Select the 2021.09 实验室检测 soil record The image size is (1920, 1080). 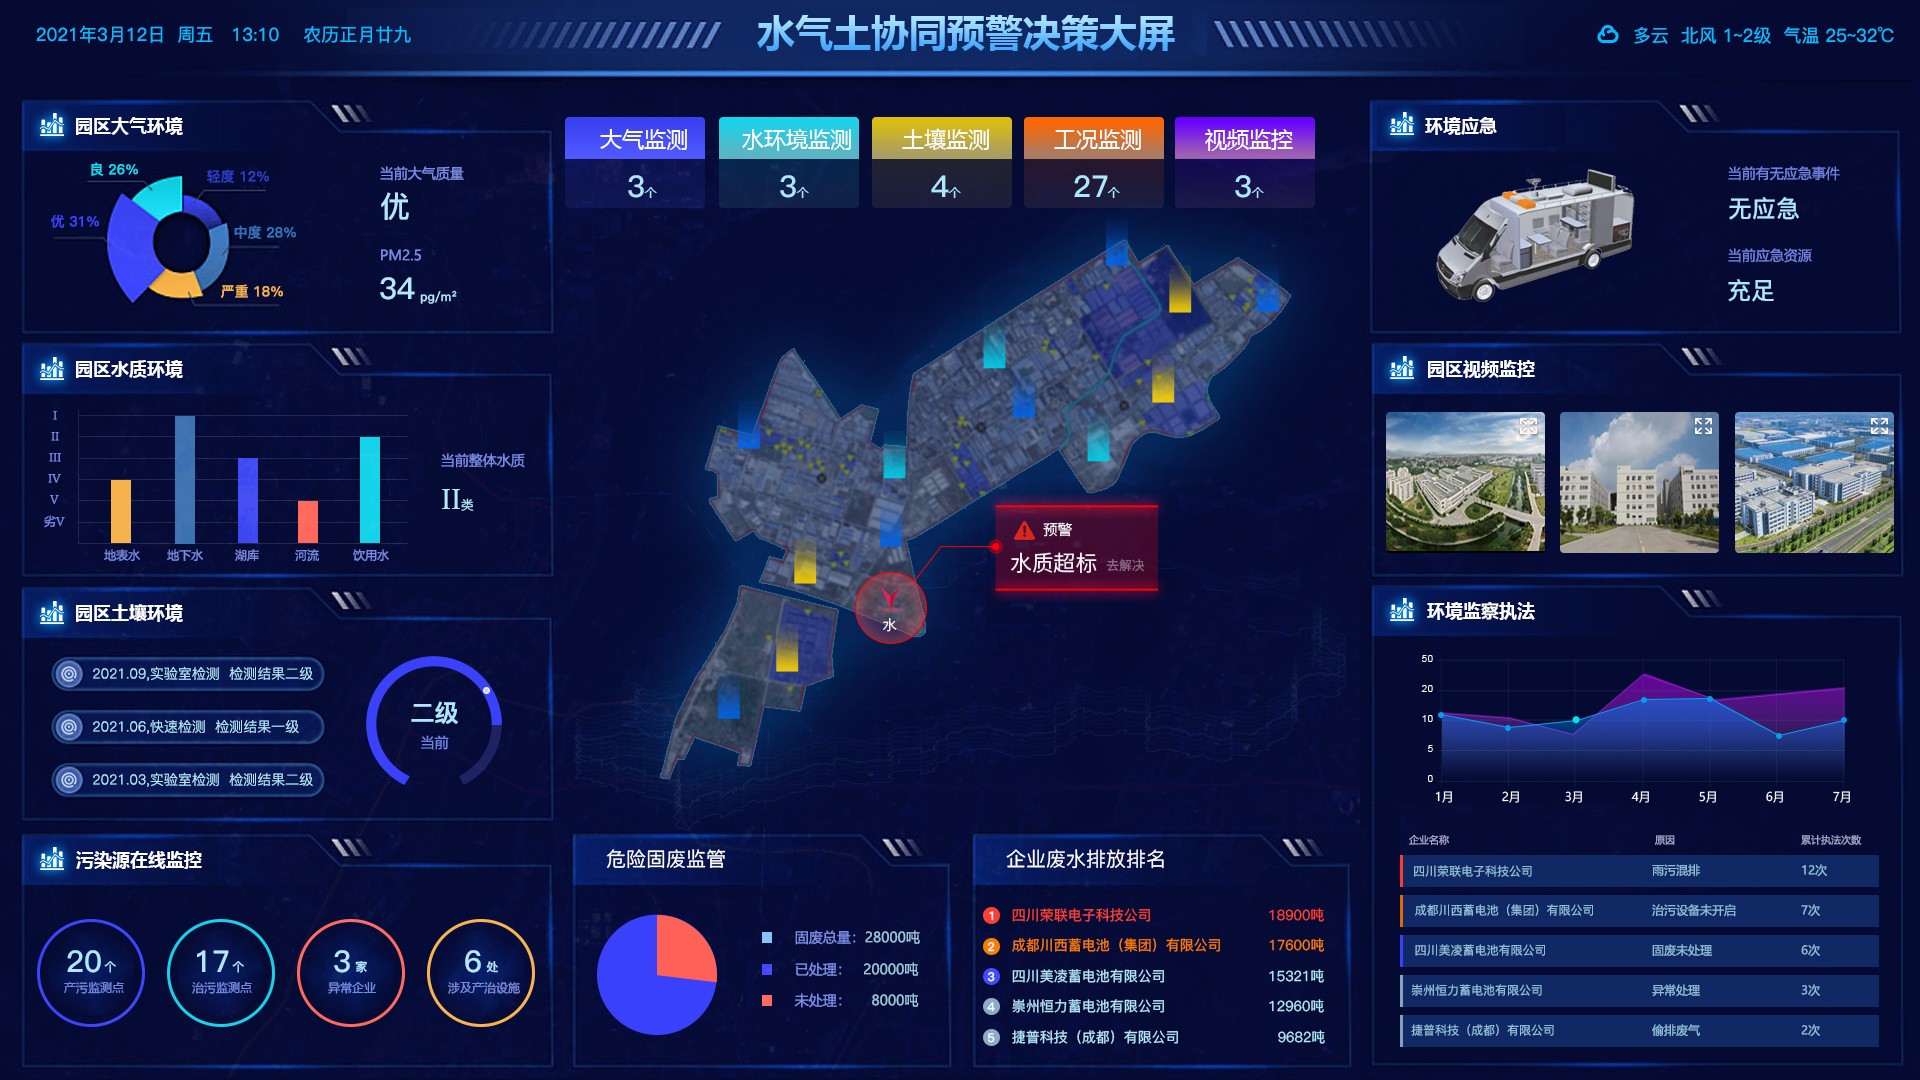point(188,674)
